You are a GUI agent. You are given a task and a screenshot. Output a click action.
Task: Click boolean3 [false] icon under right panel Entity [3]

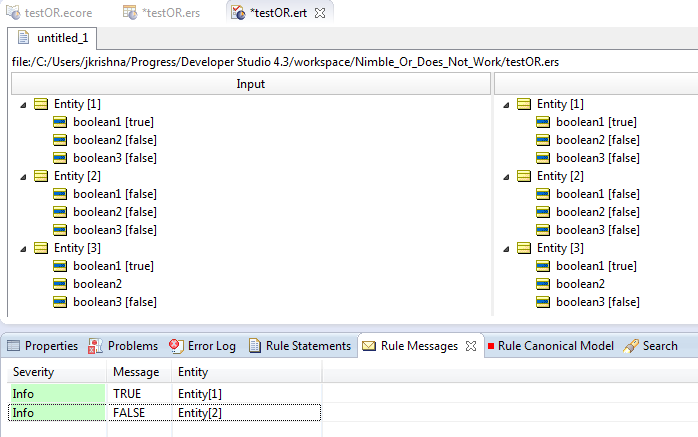tap(543, 302)
